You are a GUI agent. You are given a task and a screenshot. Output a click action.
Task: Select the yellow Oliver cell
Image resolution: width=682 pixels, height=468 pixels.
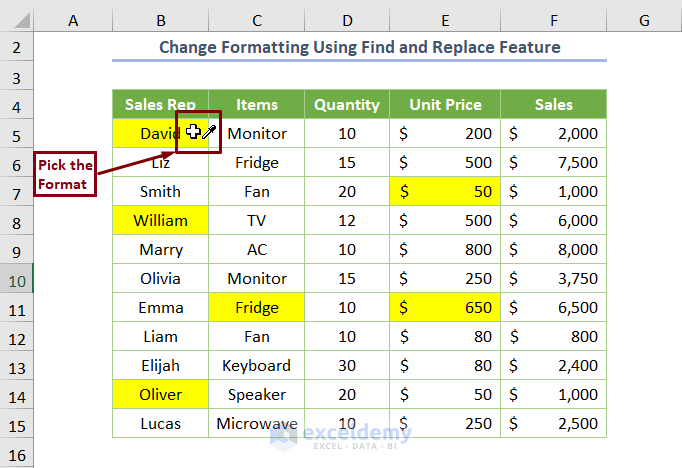point(160,395)
